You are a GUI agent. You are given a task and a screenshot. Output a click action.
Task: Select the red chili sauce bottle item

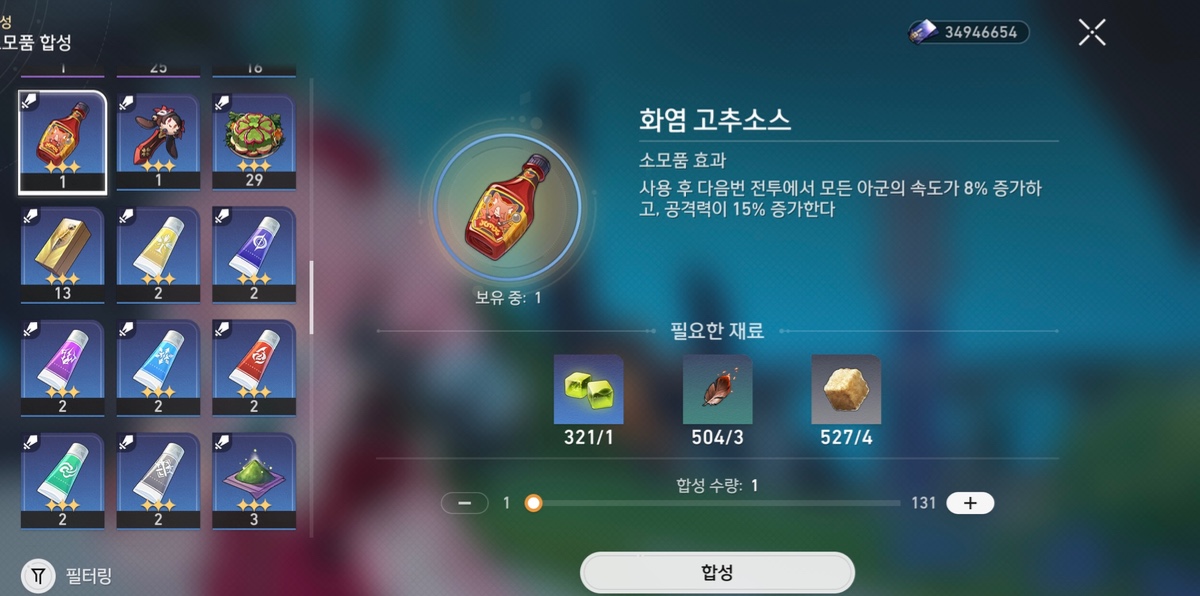pyautogui.click(x=62, y=142)
